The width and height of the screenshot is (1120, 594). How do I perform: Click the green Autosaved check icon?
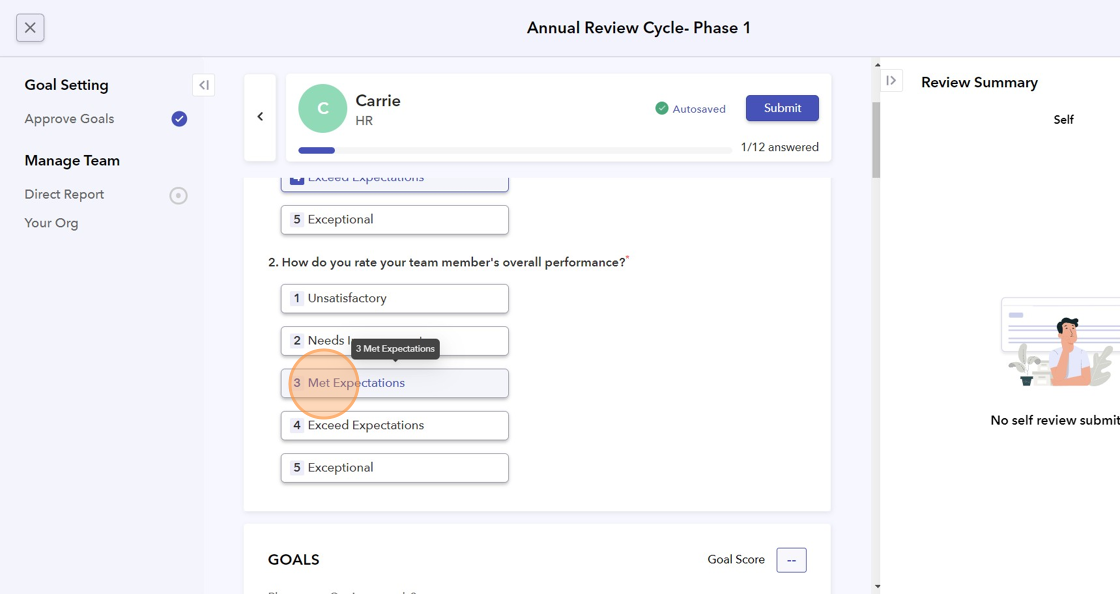click(x=661, y=108)
